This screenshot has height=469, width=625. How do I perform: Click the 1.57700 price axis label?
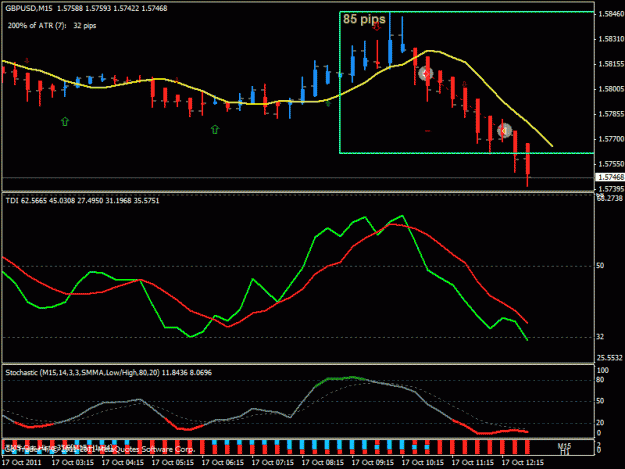[x=611, y=139]
